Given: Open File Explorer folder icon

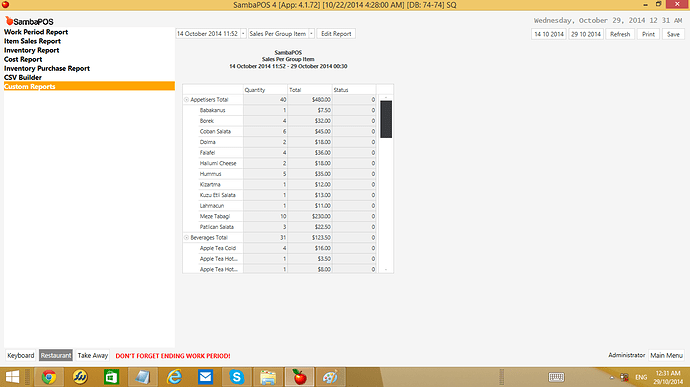Looking at the screenshot, I should tap(268, 377).
